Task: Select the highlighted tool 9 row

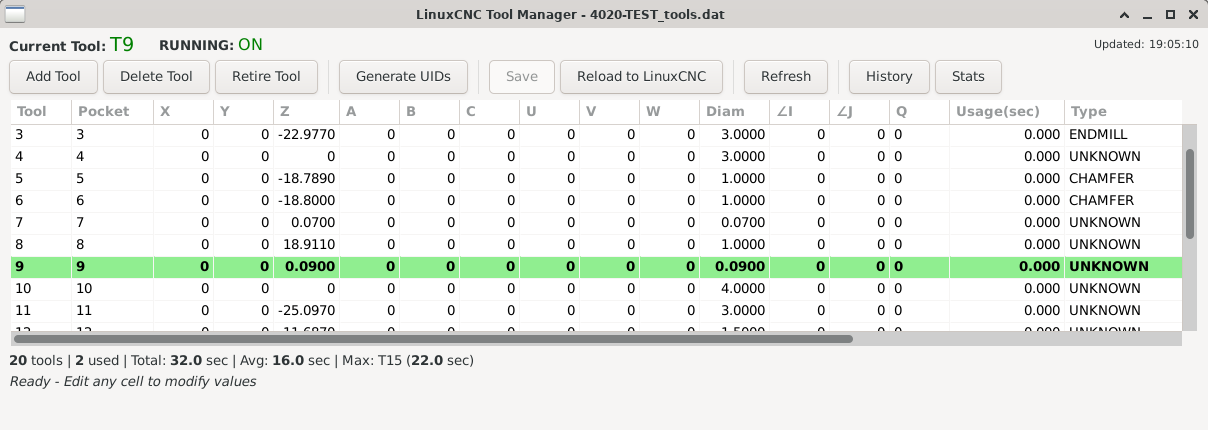Action: tap(500, 266)
